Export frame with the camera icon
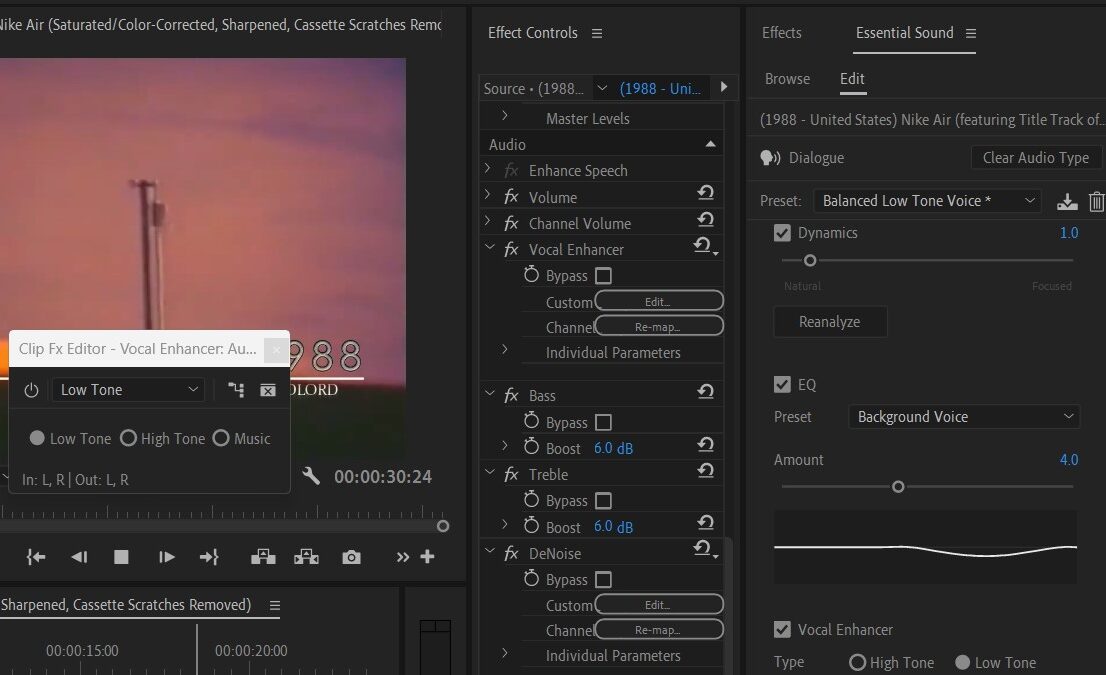 (x=351, y=558)
